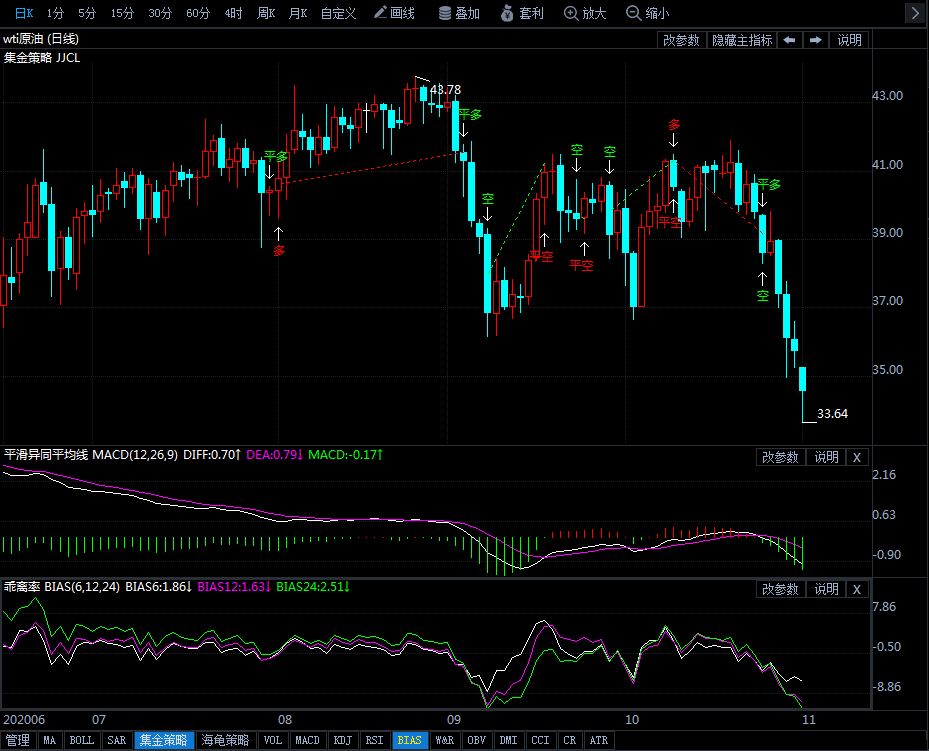This screenshot has height=751, width=929.
Task: Select the MACD indicator tab
Action: tap(307, 740)
